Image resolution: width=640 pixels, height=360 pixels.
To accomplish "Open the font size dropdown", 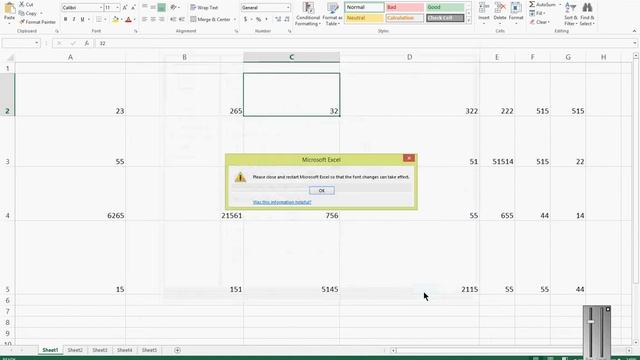I will pyautogui.click(x=118, y=7).
